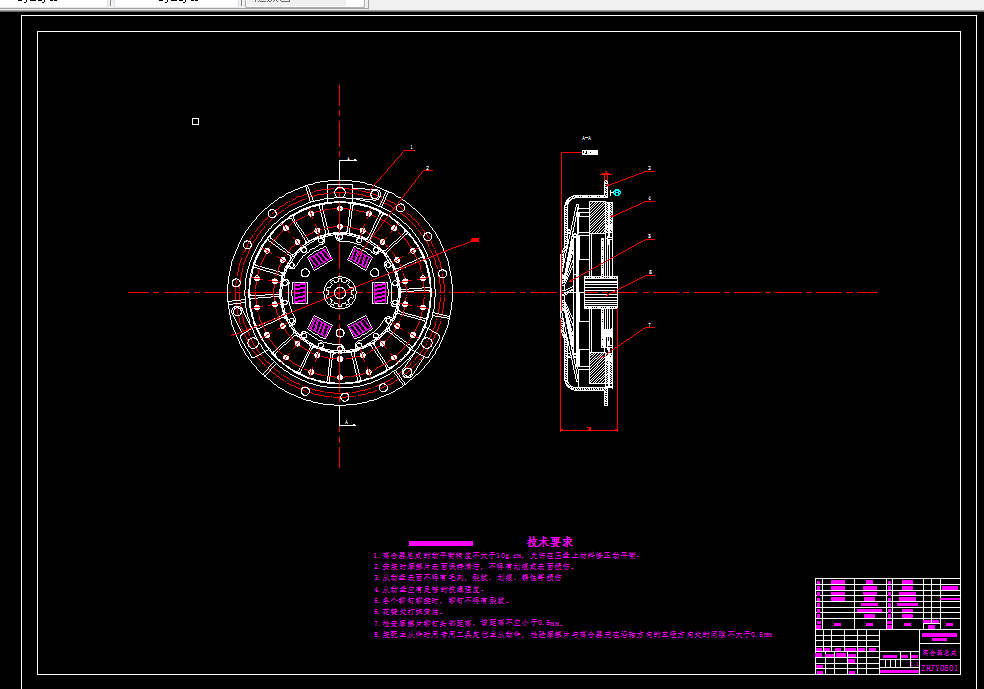Select the splined hub in the section view

[x=601, y=292]
